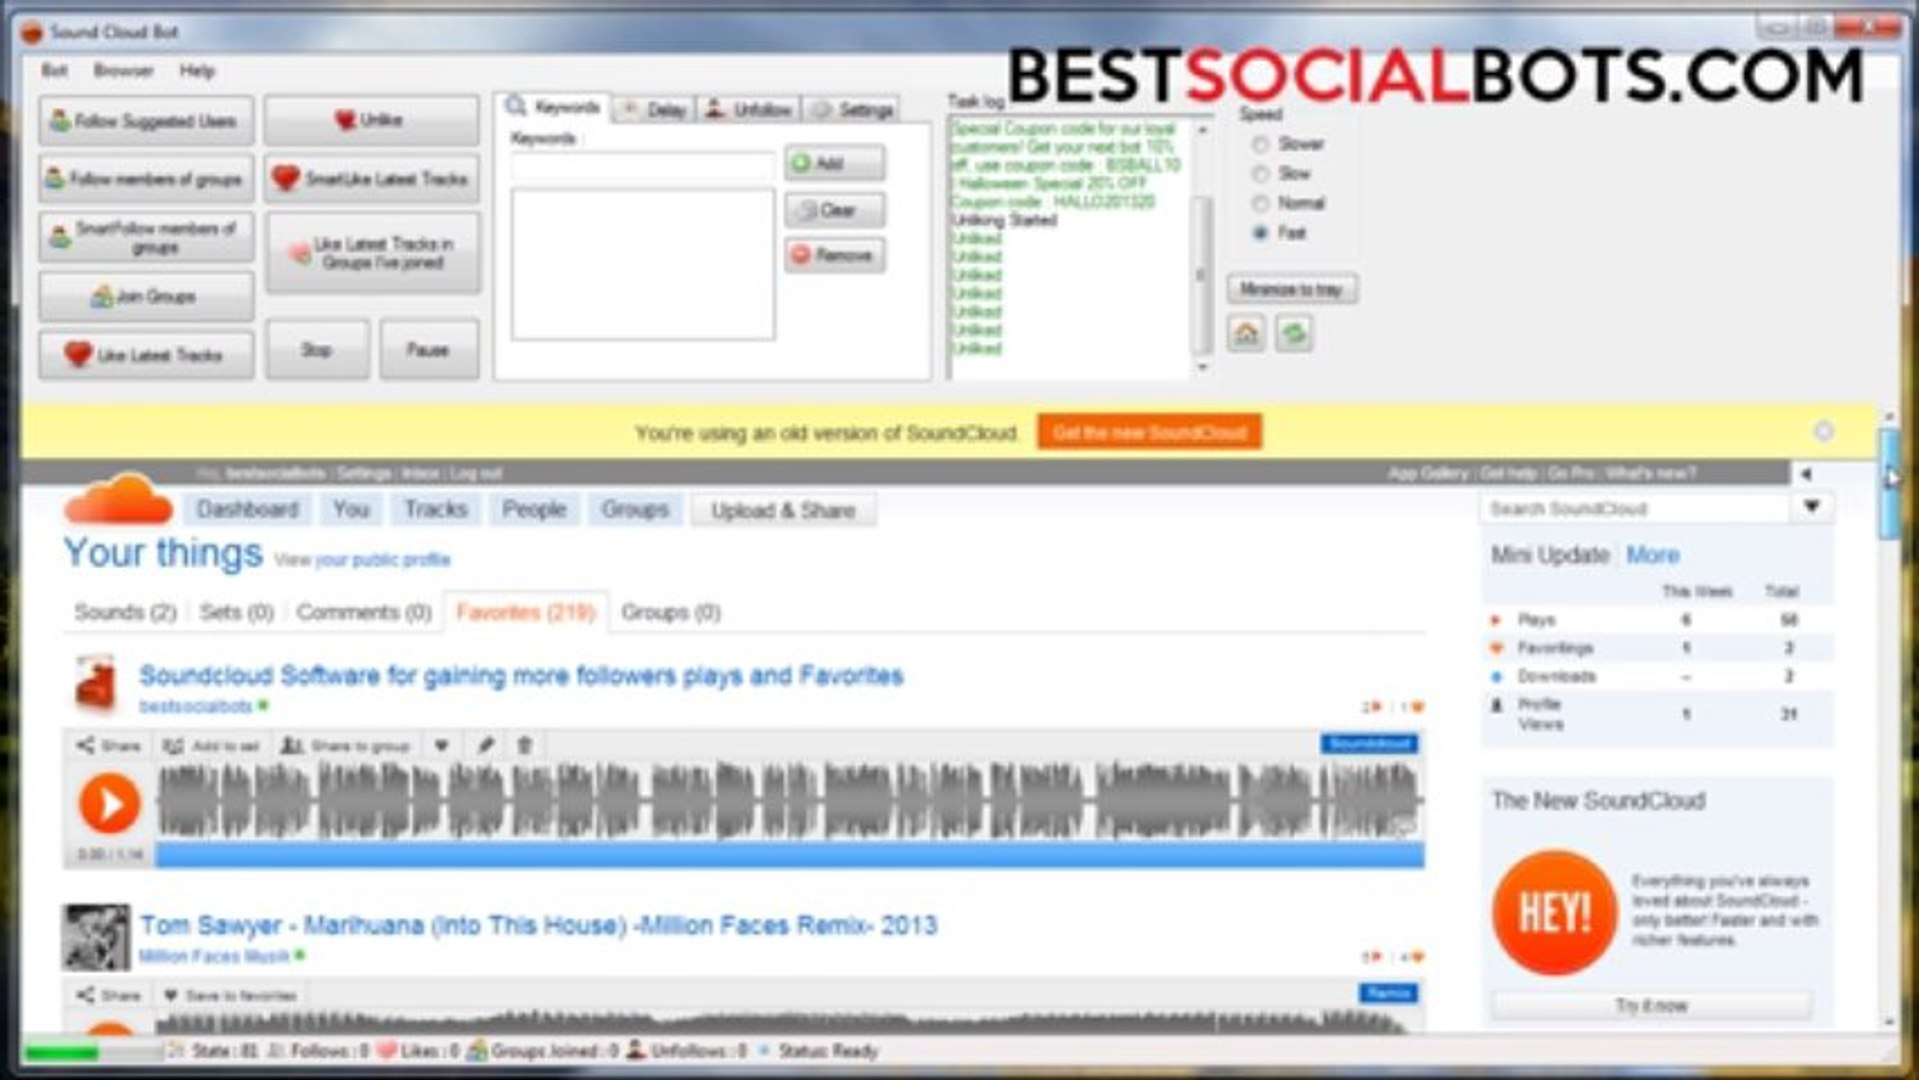This screenshot has height=1080, width=1919.
Task: Click the Add keyword button
Action: [834, 163]
